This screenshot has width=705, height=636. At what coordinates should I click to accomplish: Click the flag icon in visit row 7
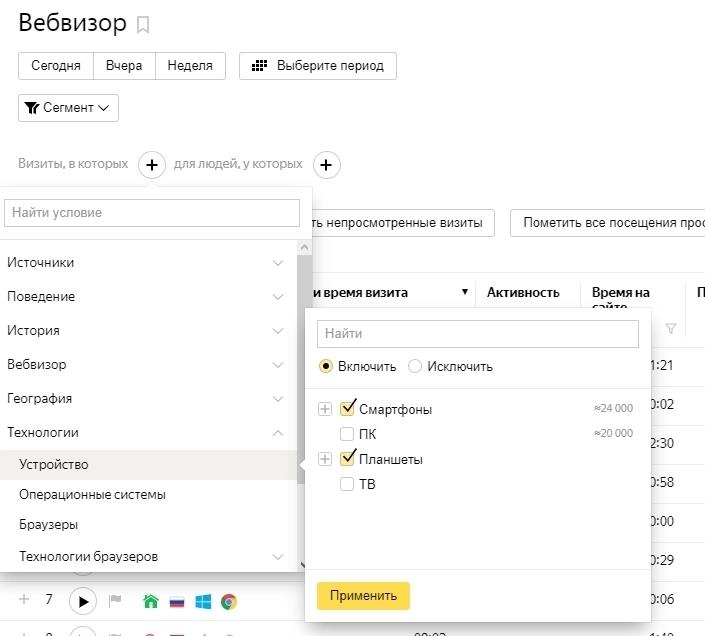pyautogui.click(x=115, y=601)
